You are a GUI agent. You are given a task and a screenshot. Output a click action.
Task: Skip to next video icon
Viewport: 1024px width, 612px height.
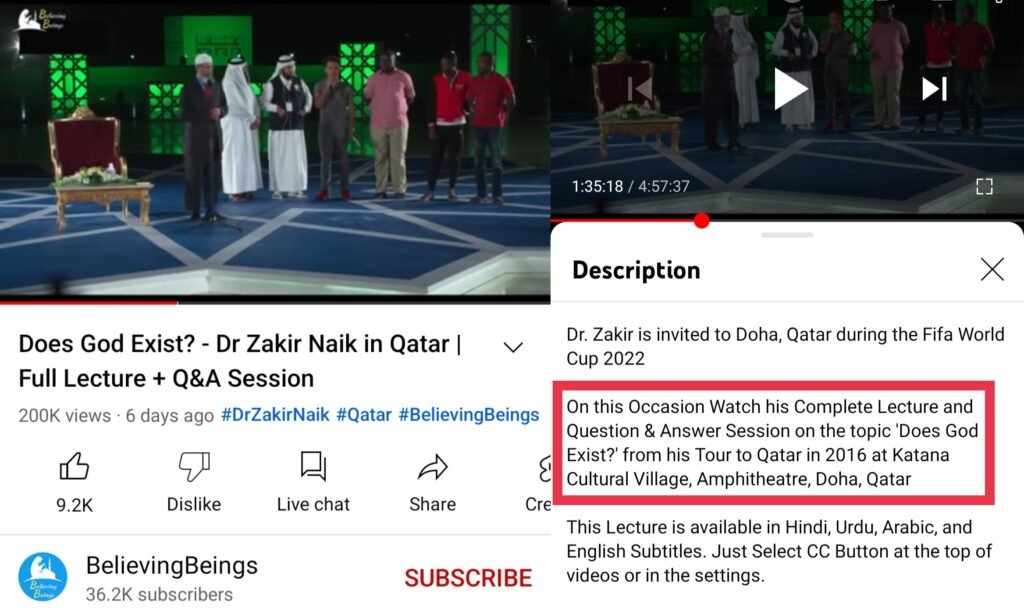click(x=935, y=89)
